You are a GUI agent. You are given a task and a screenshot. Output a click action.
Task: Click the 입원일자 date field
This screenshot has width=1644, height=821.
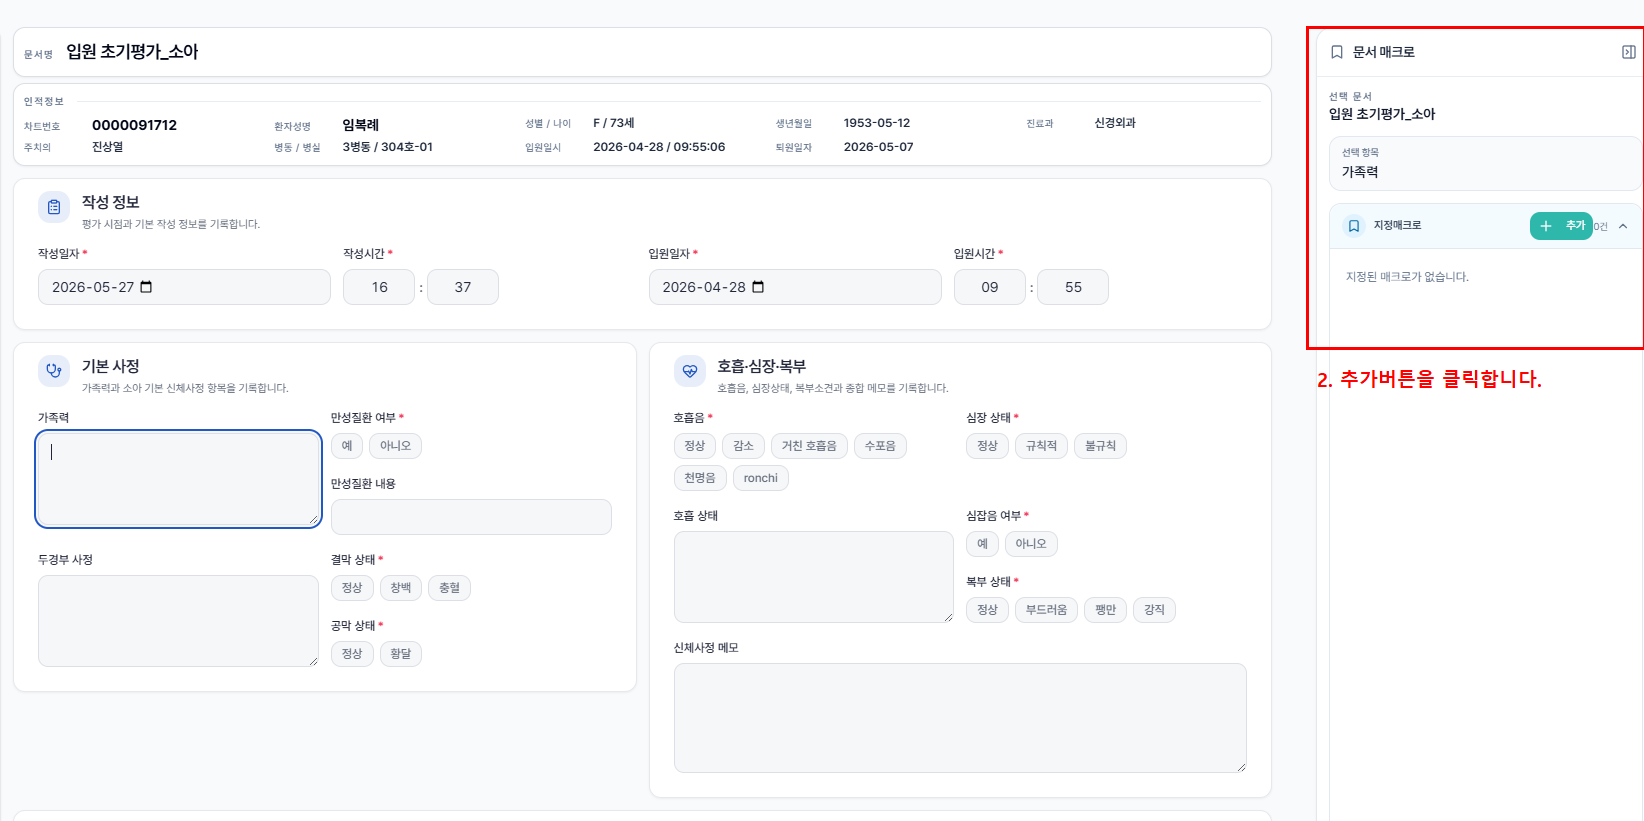795,287
